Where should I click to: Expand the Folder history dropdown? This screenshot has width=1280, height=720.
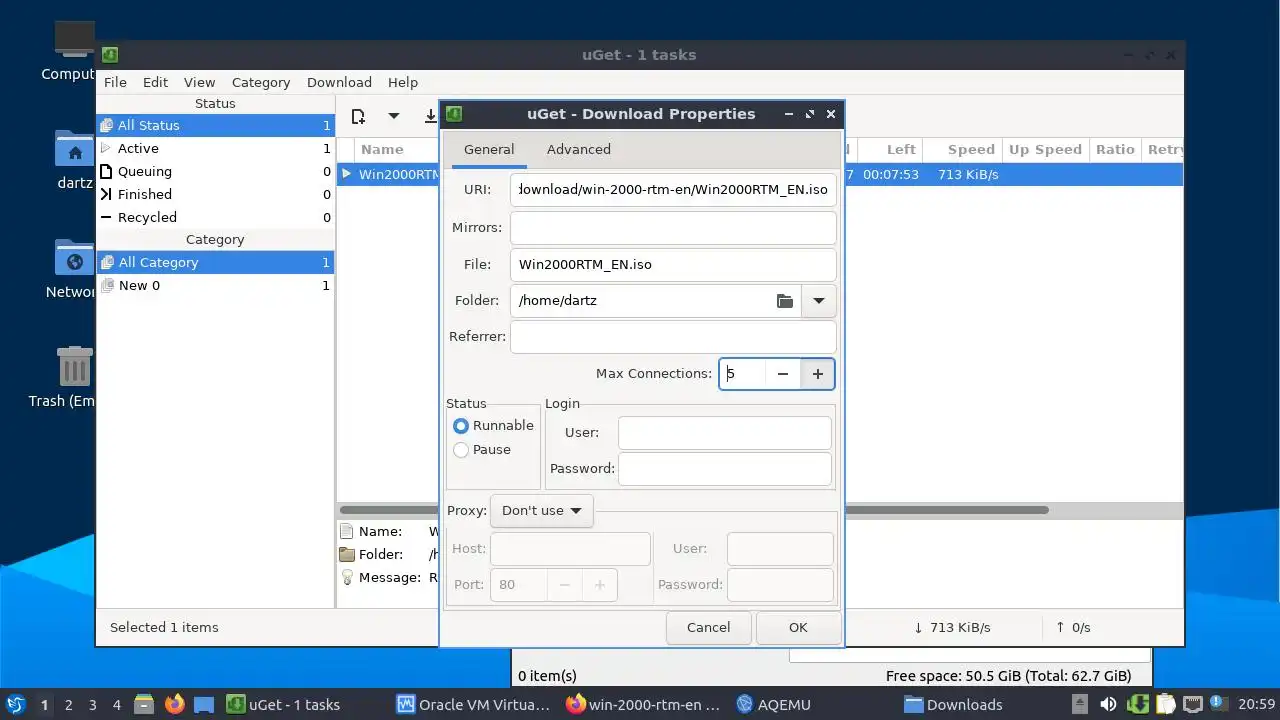point(819,301)
